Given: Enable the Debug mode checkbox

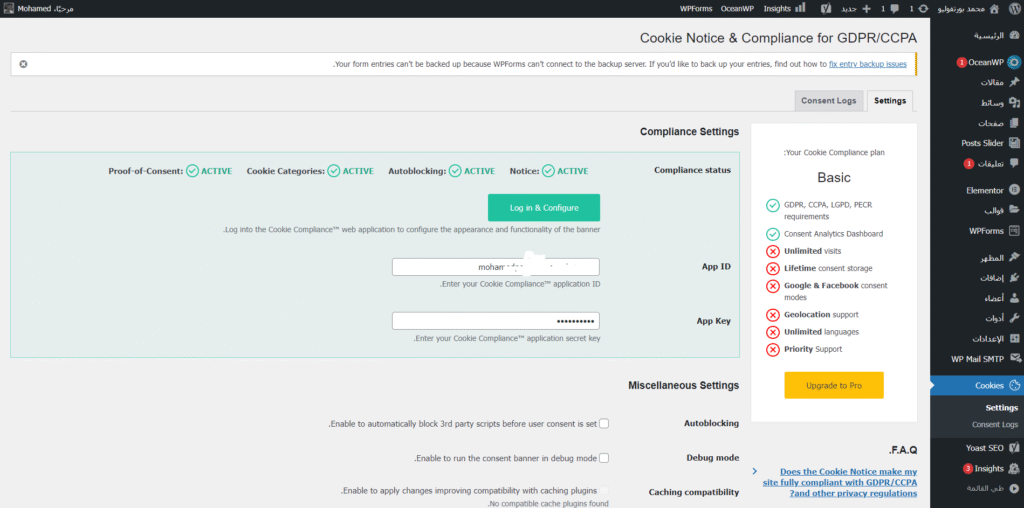Looking at the screenshot, I should click(x=604, y=458).
